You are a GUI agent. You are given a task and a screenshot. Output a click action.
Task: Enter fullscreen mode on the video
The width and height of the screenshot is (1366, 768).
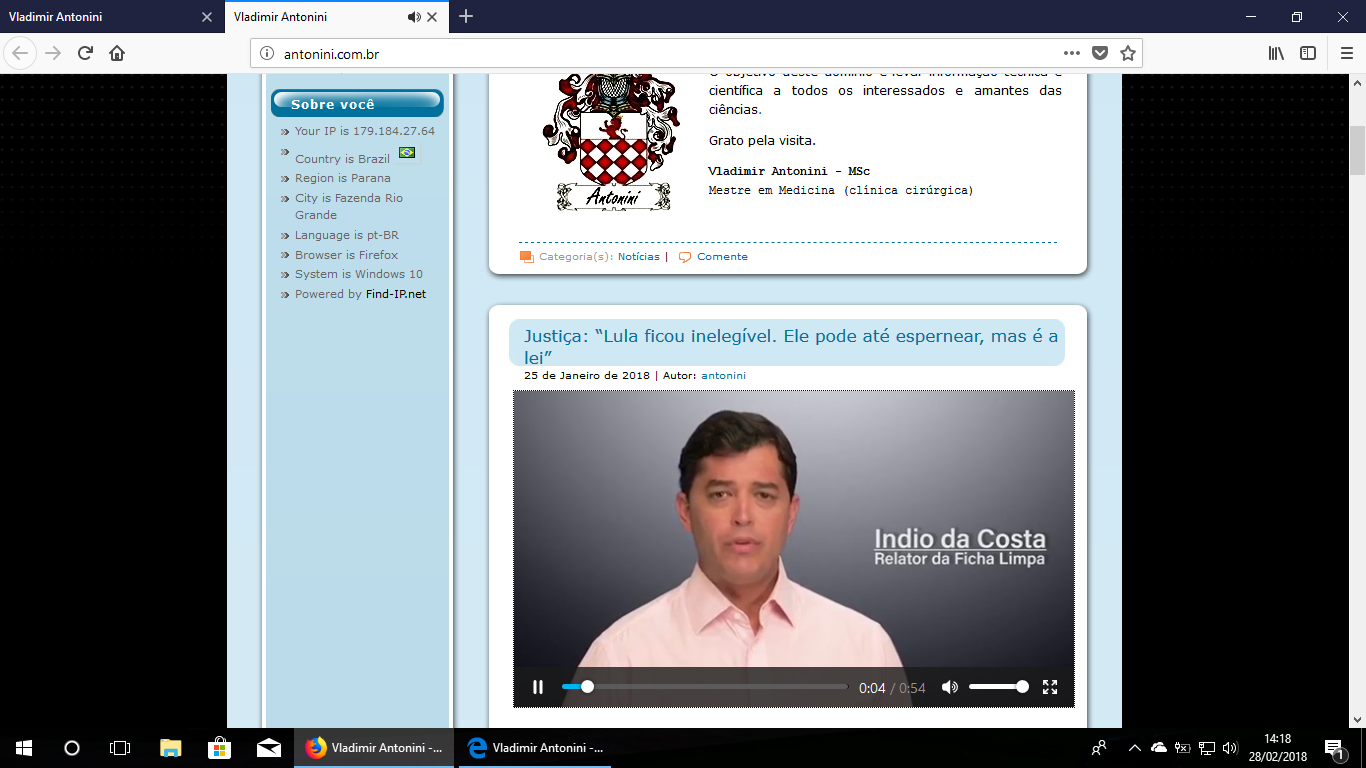(x=1050, y=687)
